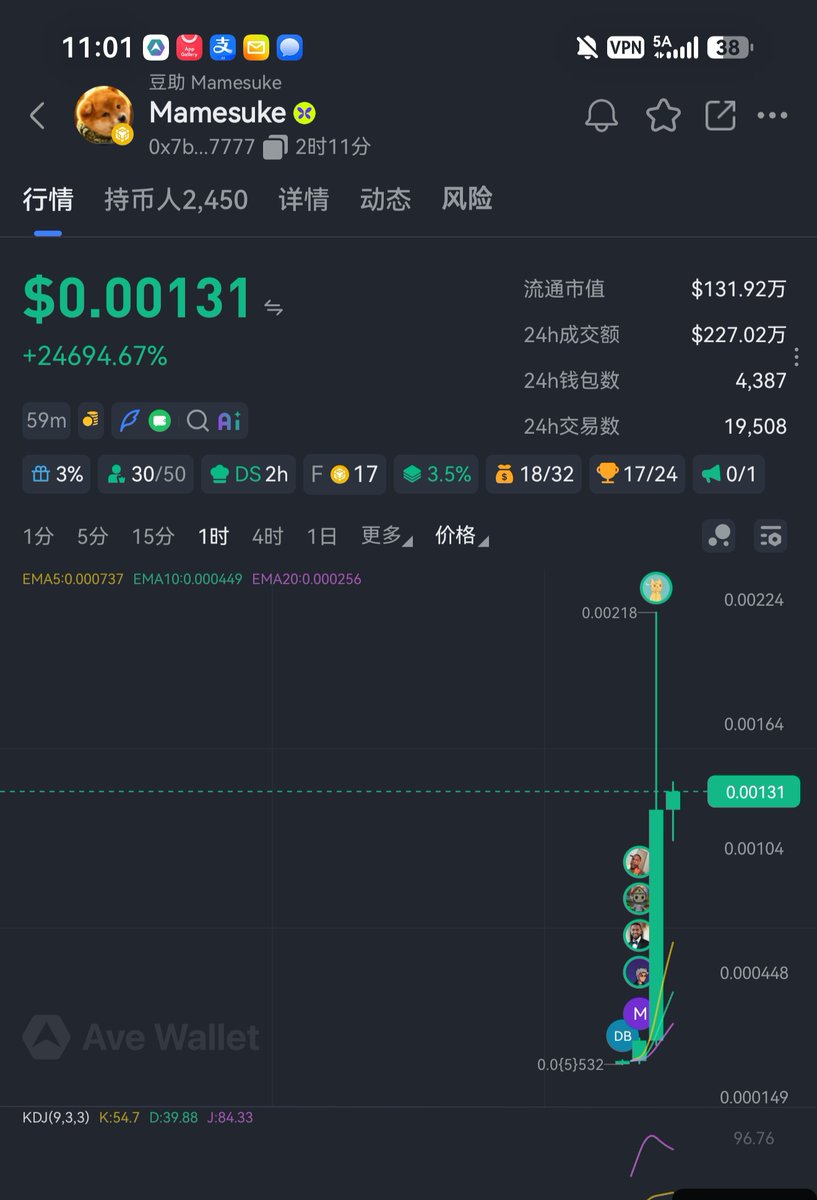Screen dimensions: 817x1200
Task: Tap the blue Alipay notification icon
Action: [223, 47]
